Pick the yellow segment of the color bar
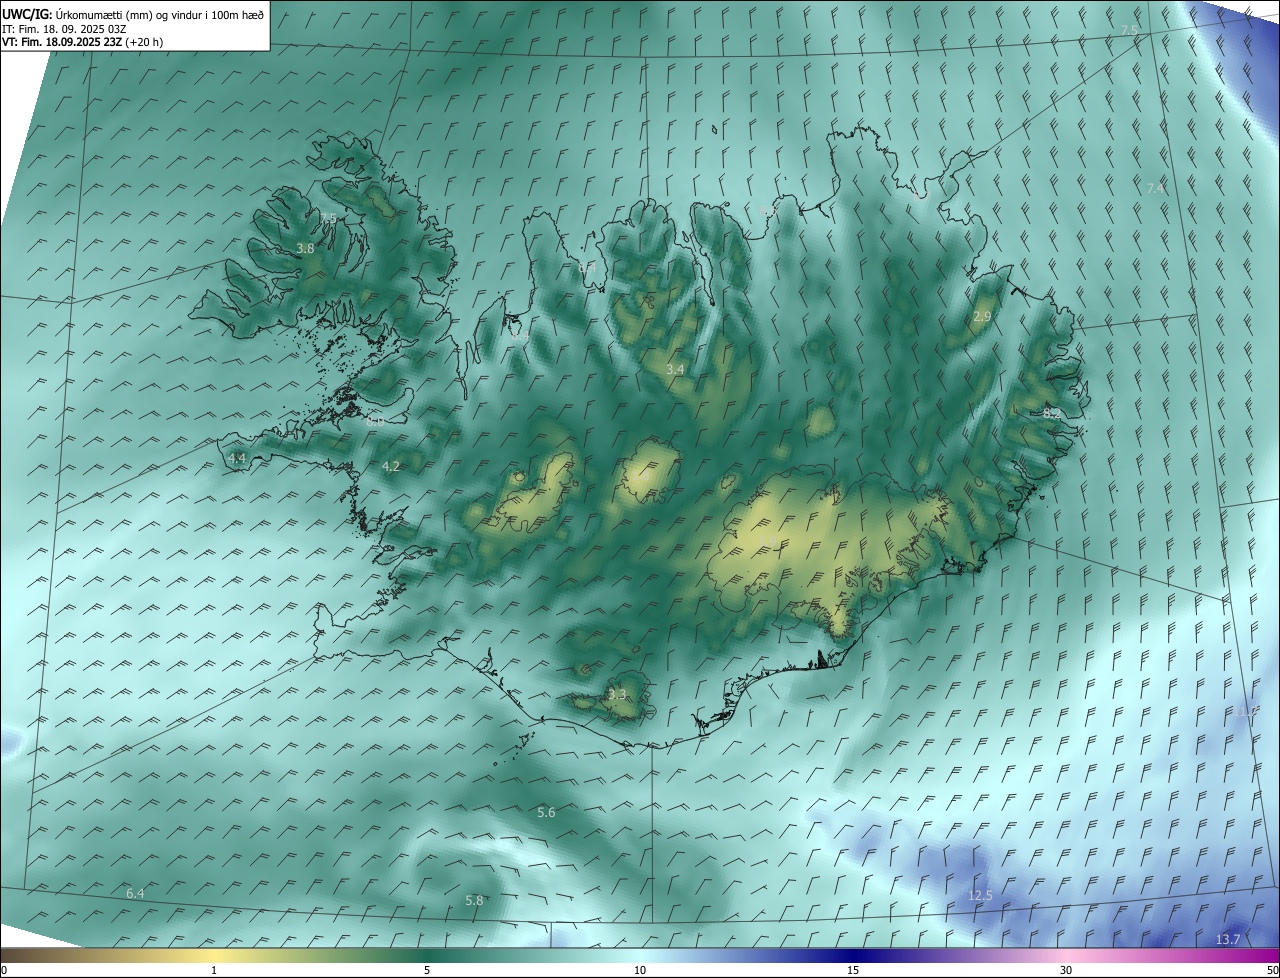This screenshot has height=978, width=1280. coord(214,955)
